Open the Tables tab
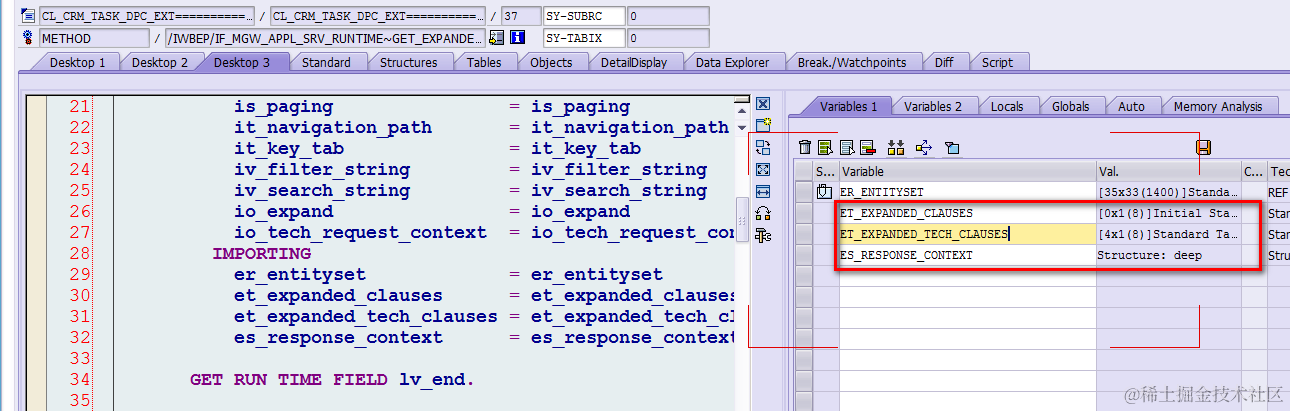 click(484, 62)
